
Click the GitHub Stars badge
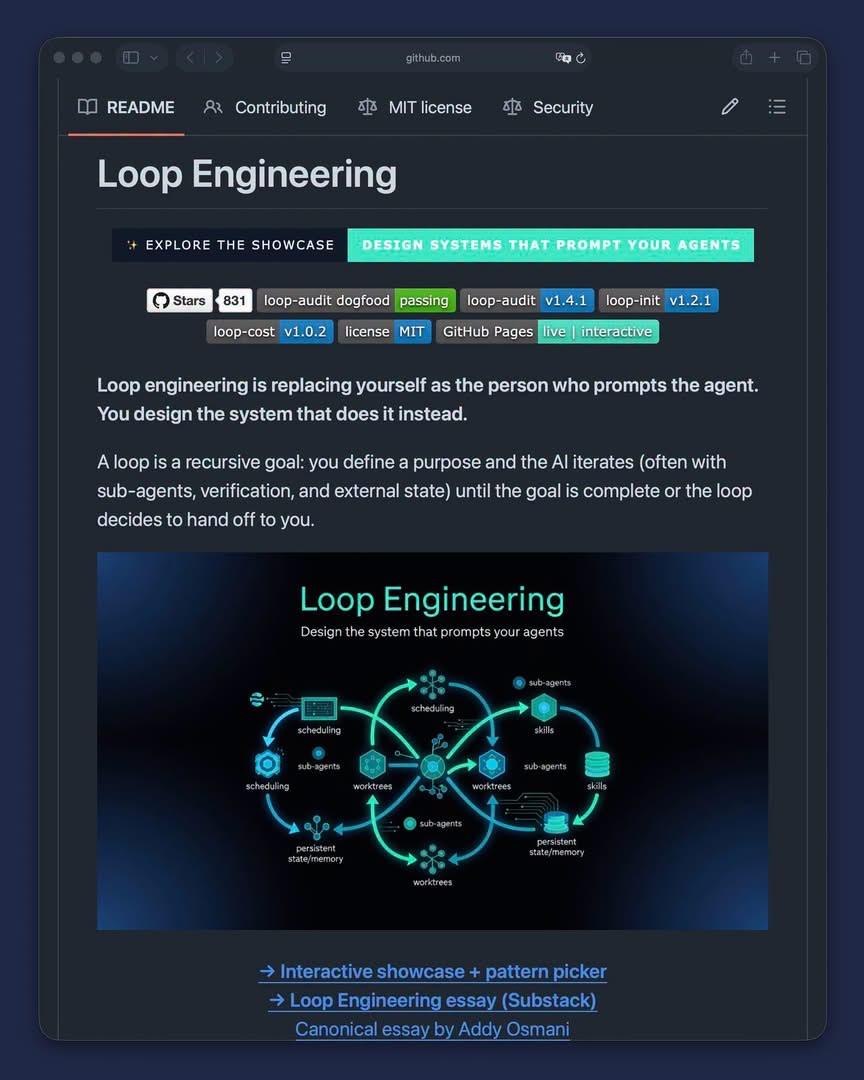click(180, 300)
